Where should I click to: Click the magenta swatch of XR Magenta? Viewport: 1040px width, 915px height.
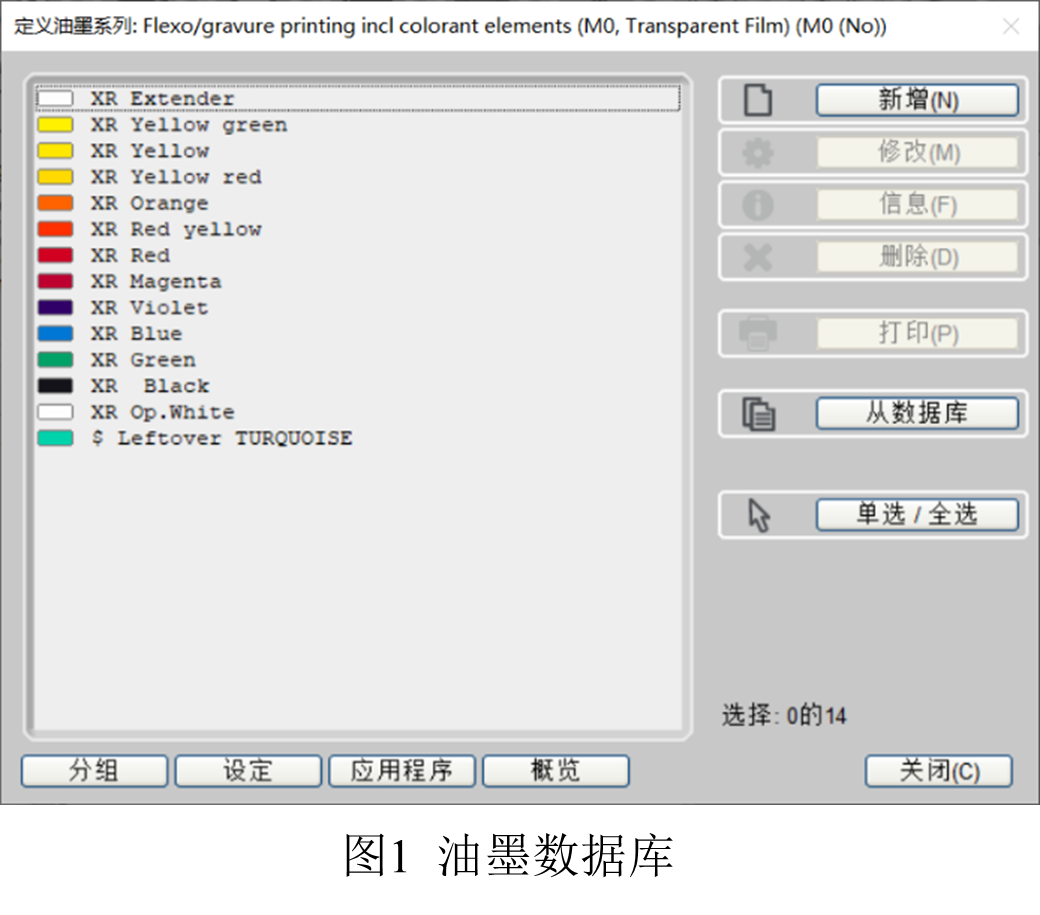[55, 281]
